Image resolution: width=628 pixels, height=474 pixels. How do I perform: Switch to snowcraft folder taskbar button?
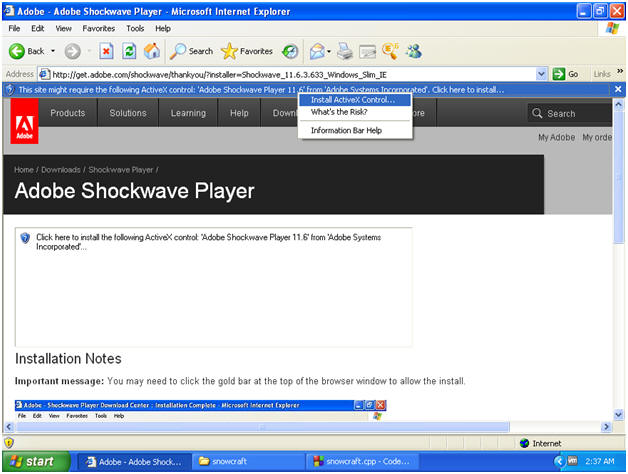point(248,462)
